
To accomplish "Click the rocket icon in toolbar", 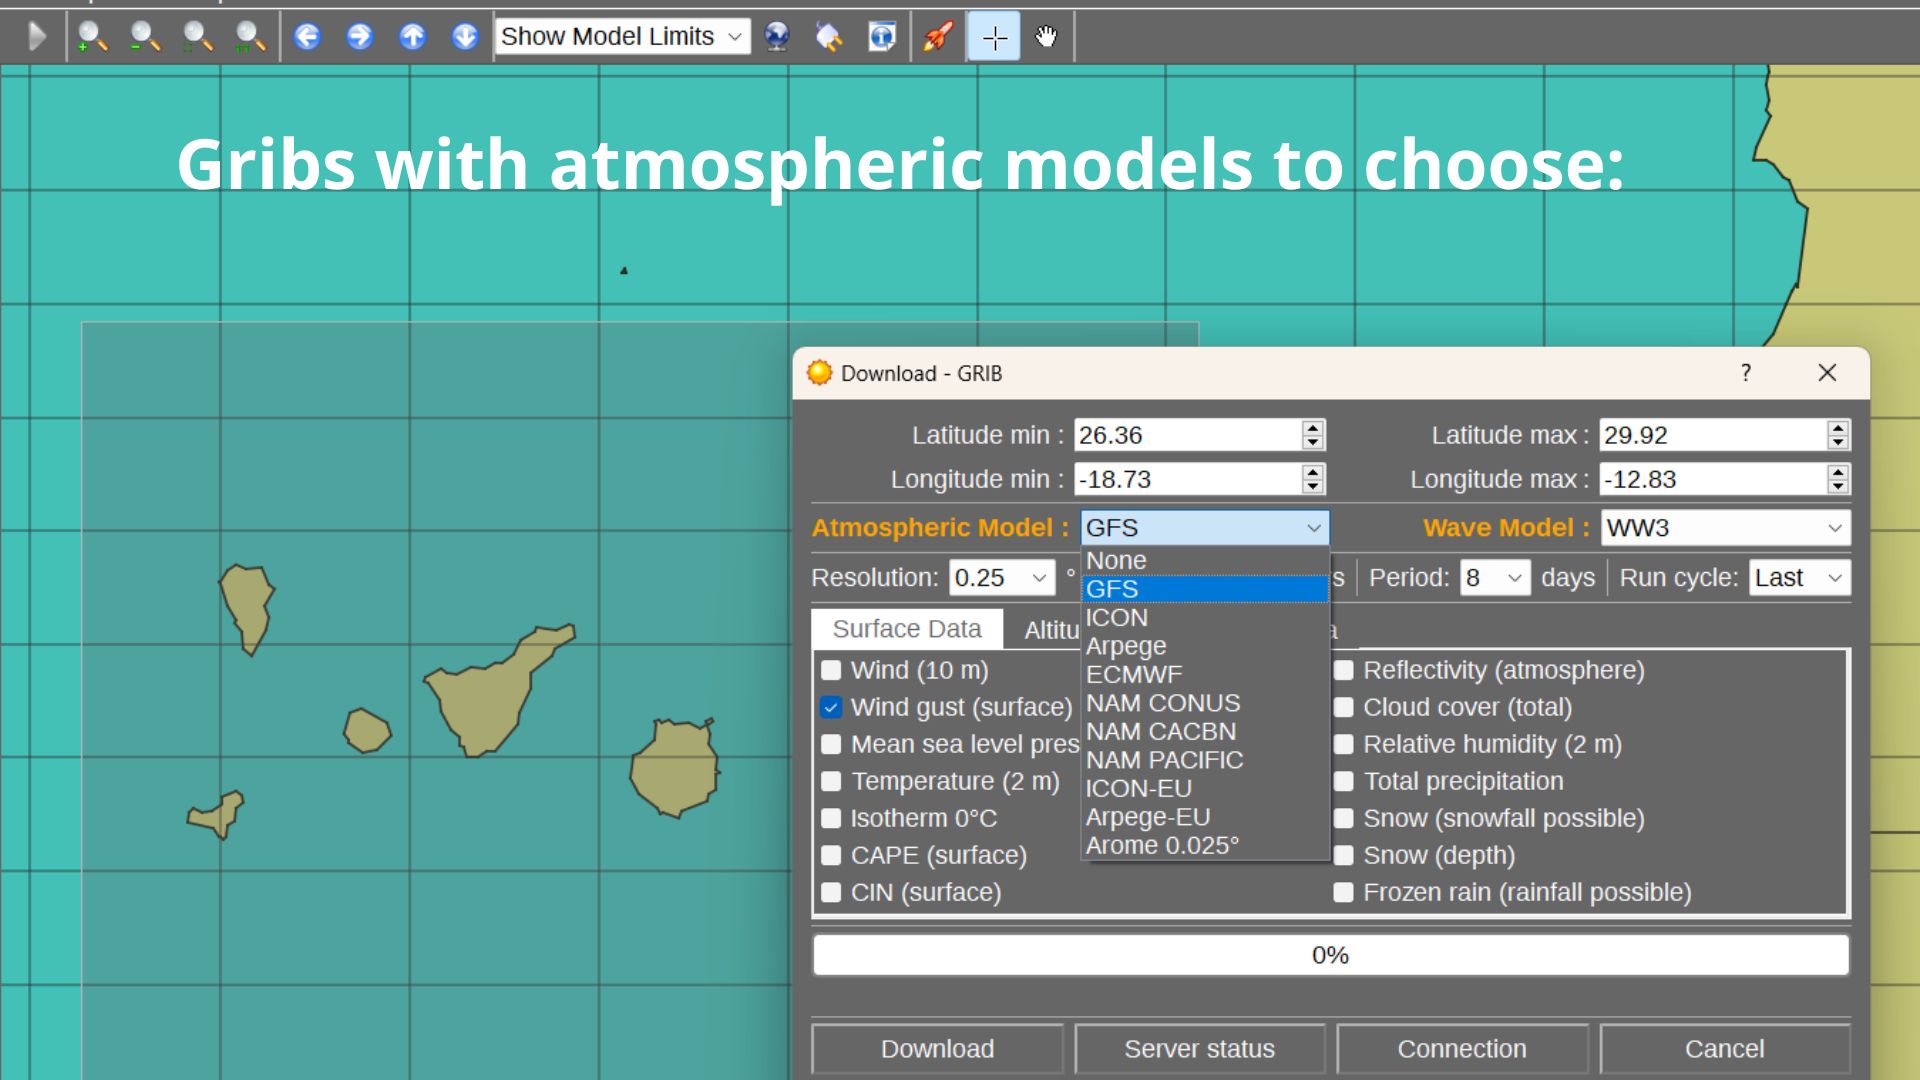I will pos(937,37).
